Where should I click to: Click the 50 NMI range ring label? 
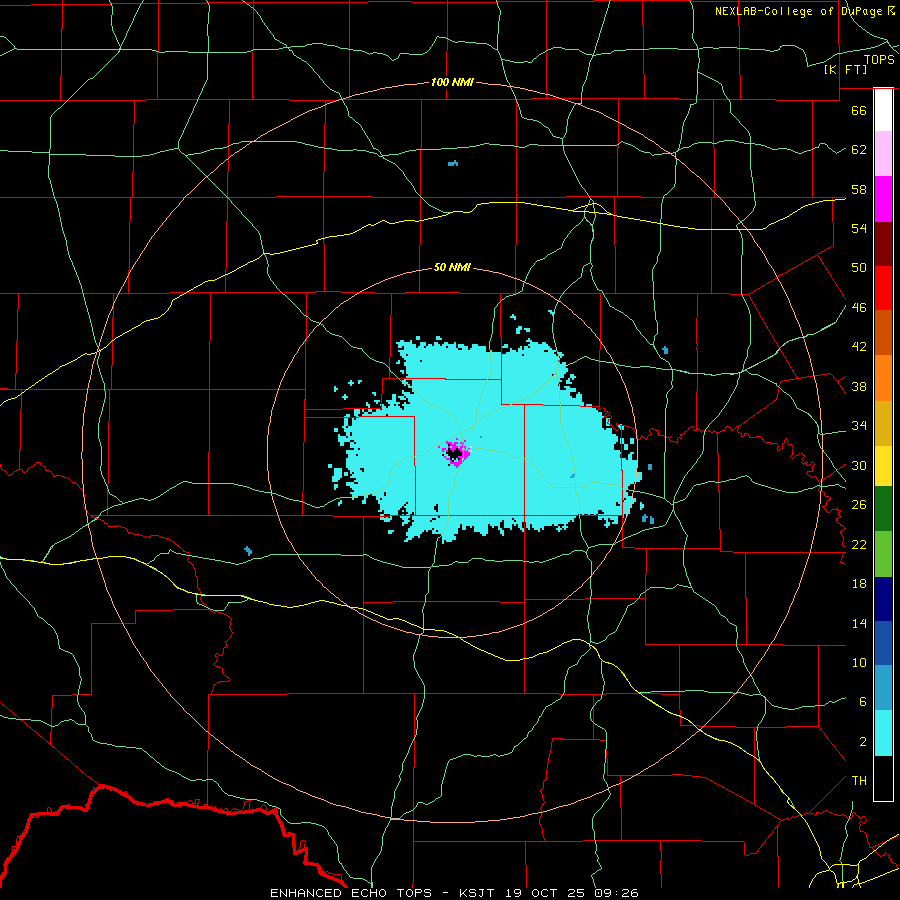coord(452,267)
